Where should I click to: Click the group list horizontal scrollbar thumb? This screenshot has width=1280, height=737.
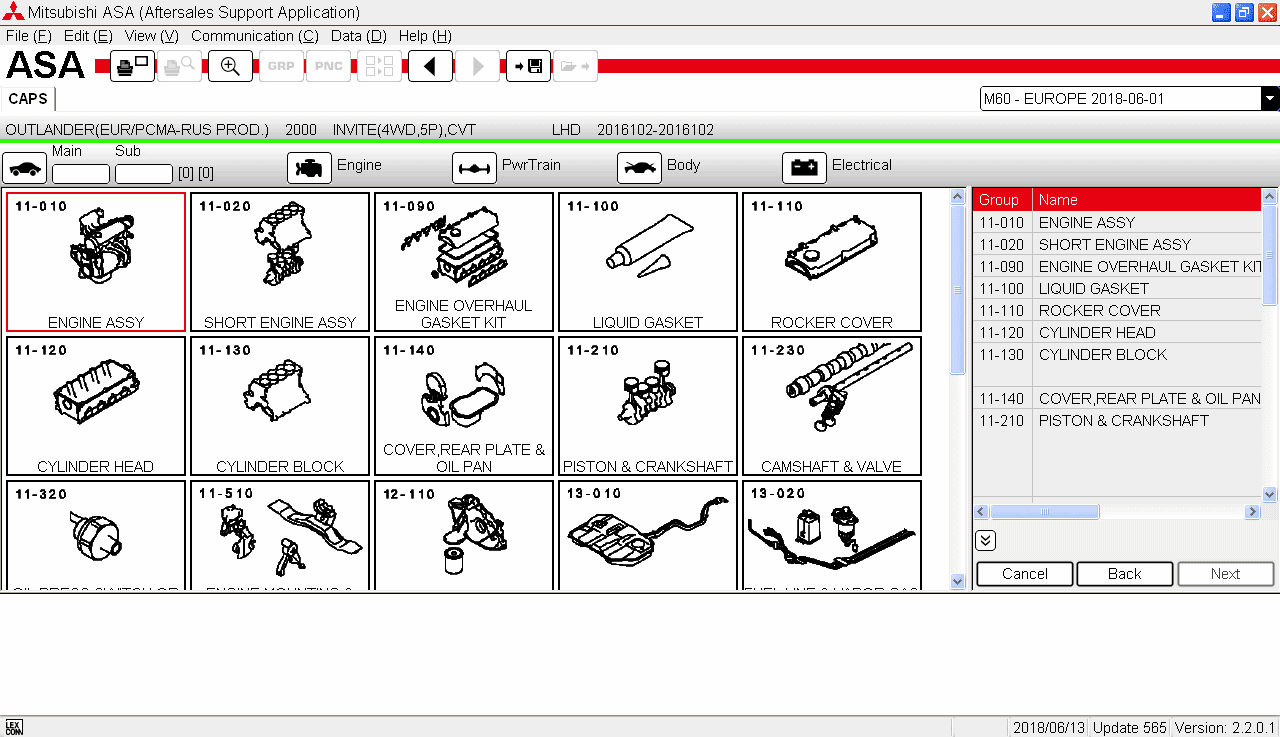click(1044, 512)
